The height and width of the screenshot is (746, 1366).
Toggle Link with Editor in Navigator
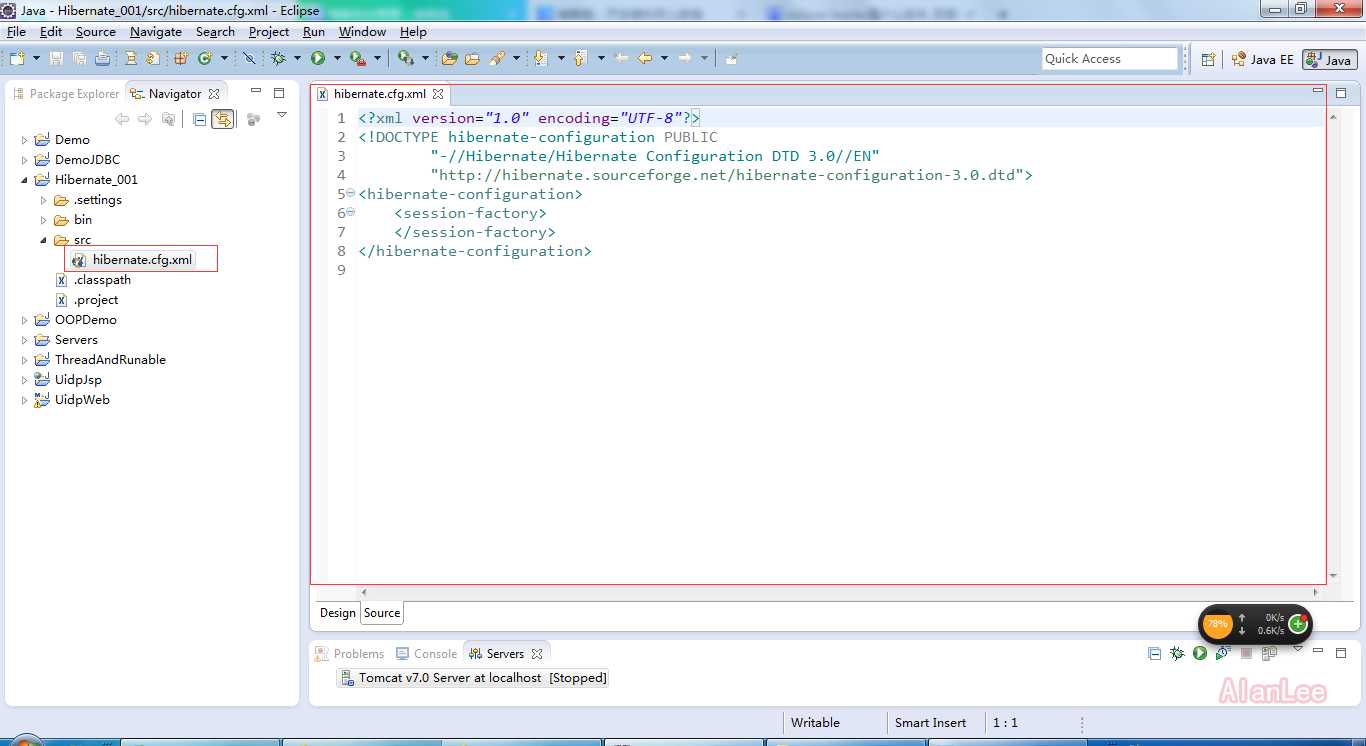pos(222,119)
